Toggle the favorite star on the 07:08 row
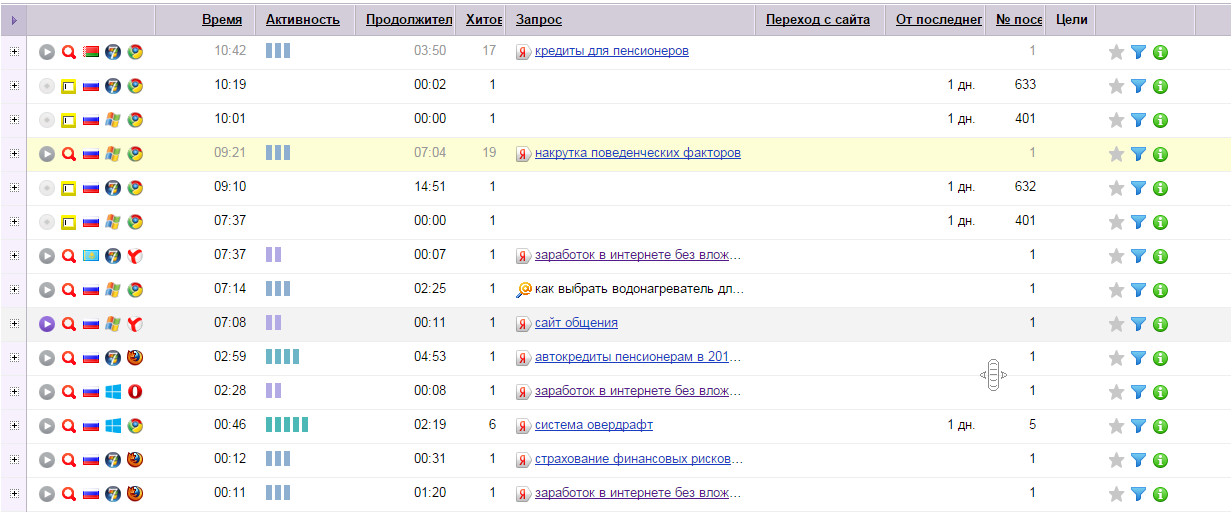 pos(1117,324)
